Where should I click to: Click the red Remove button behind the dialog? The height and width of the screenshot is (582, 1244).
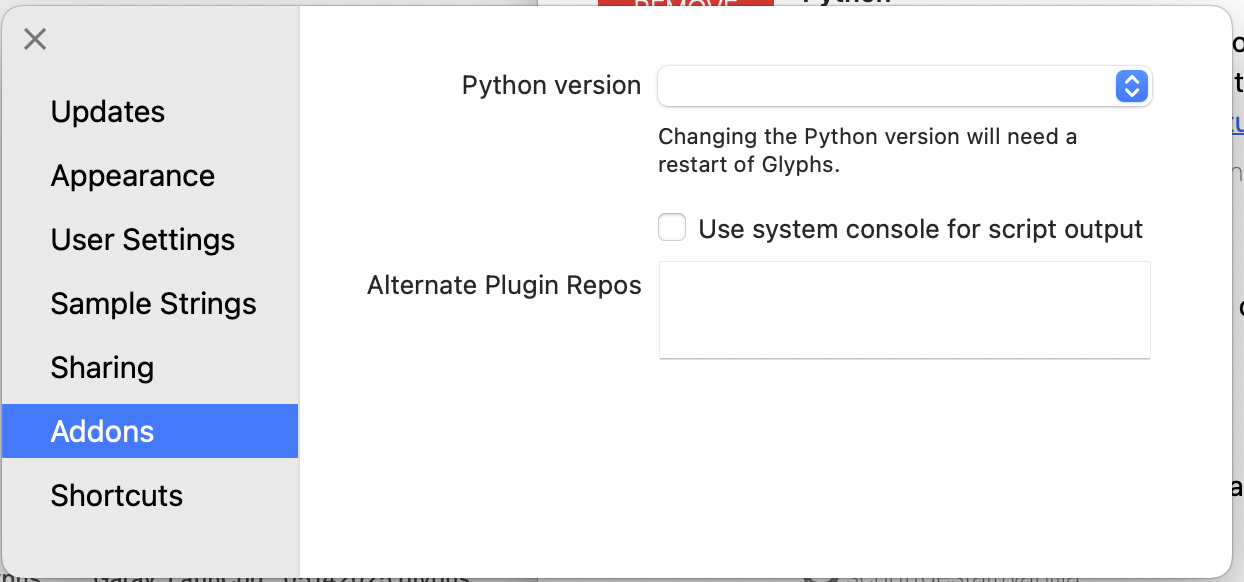click(x=685, y=3)
